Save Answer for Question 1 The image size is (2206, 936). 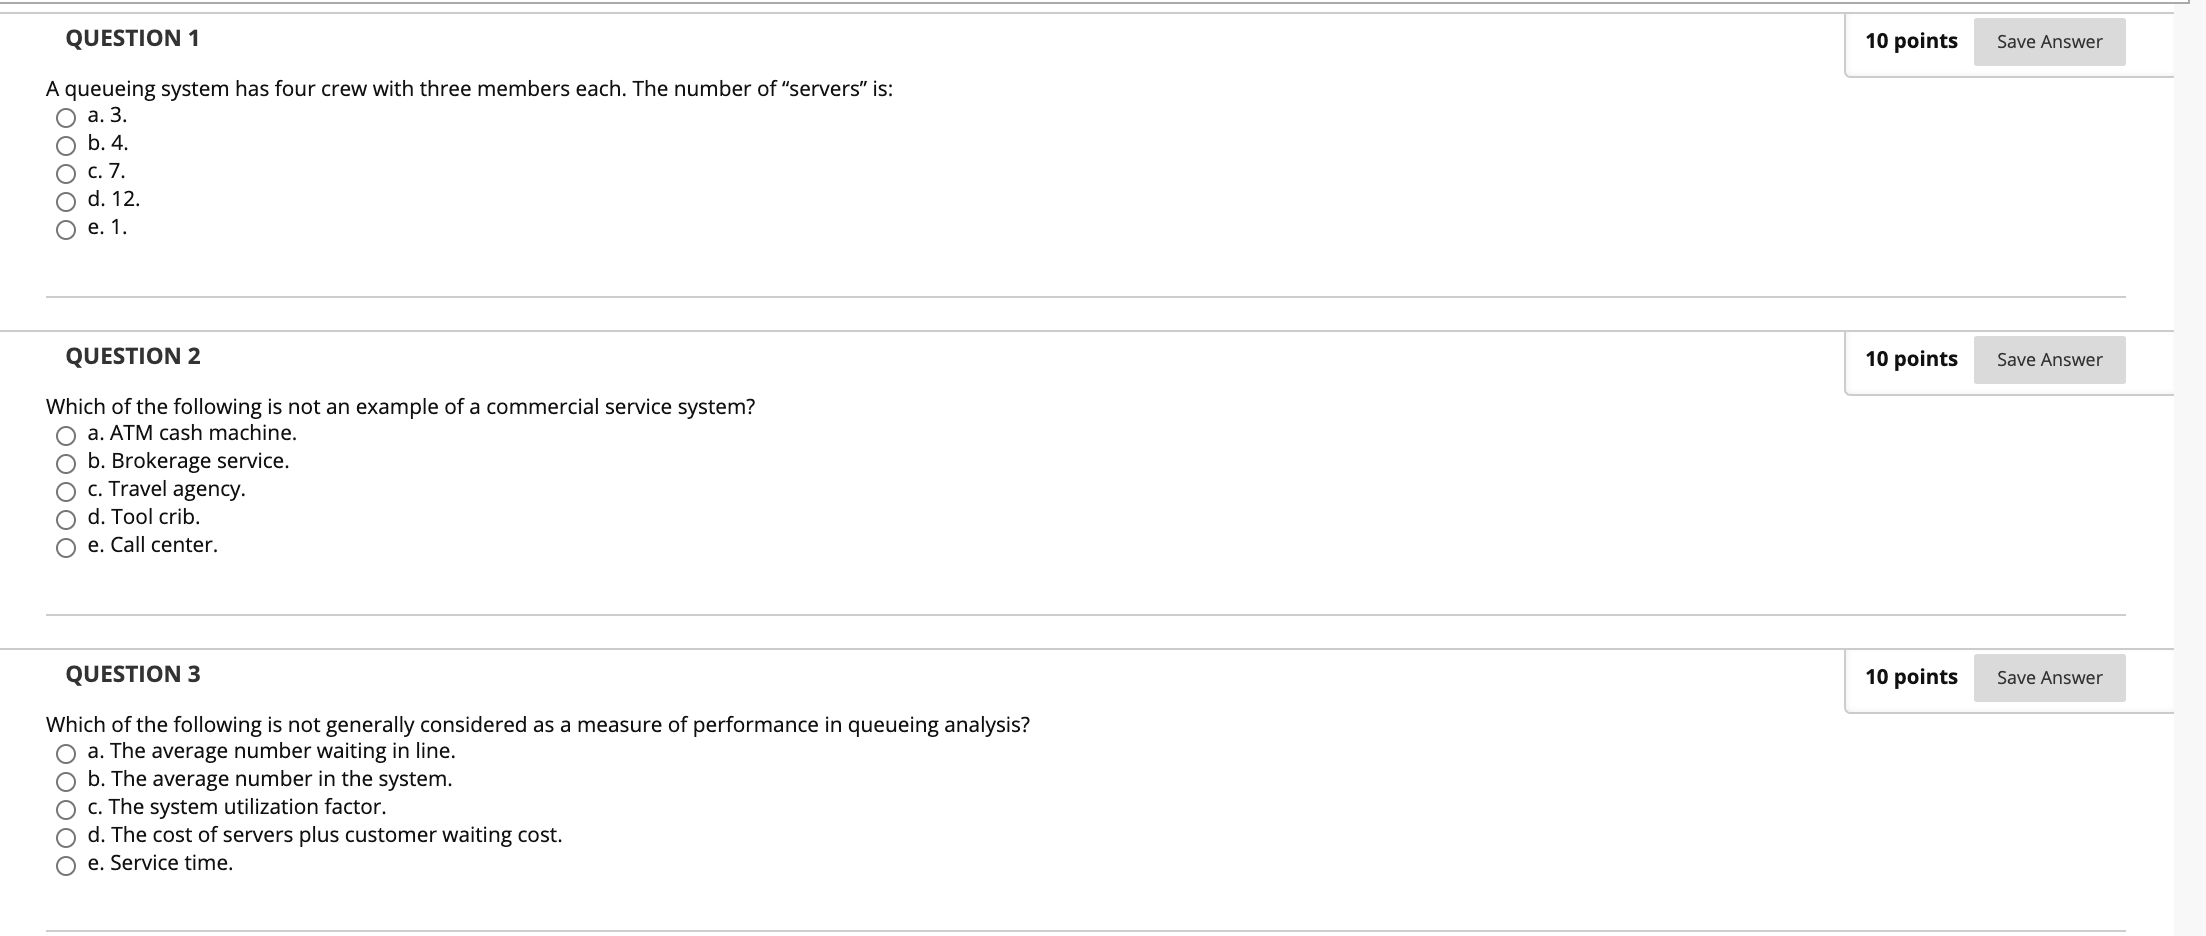[2049, 42]
